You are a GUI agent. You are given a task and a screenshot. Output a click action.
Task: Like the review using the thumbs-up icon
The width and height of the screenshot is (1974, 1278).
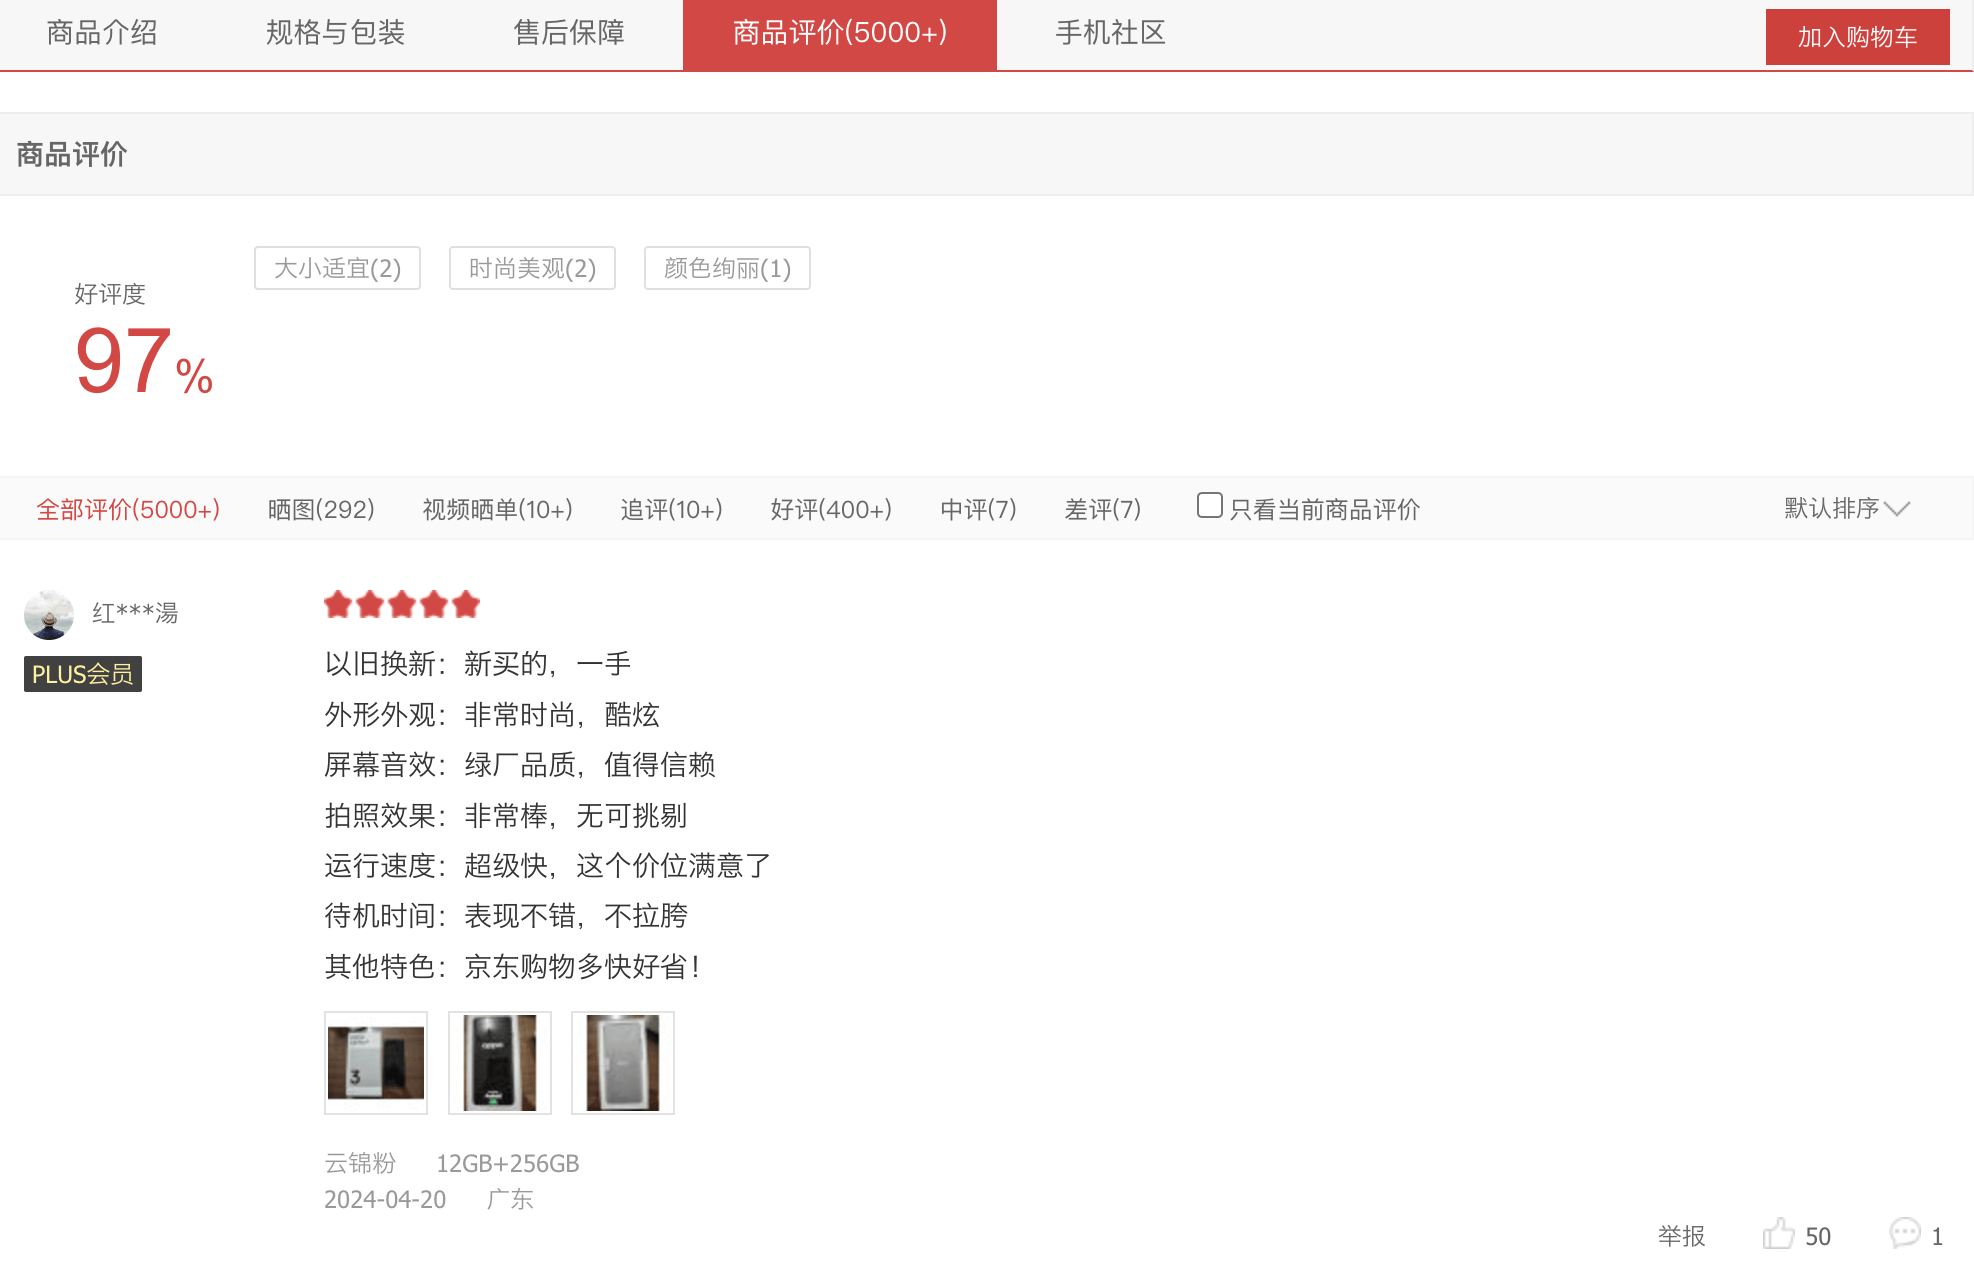point(1779,1236)
